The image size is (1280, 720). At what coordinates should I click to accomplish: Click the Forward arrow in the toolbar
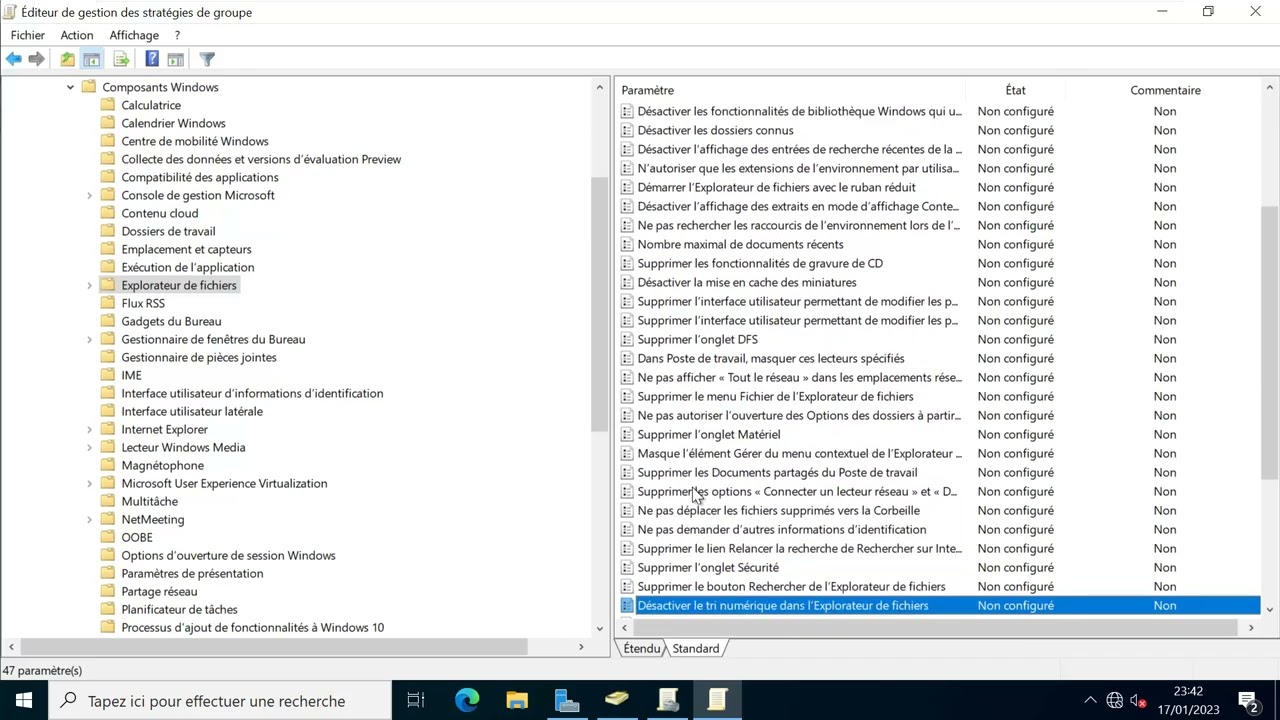[36, 59]
